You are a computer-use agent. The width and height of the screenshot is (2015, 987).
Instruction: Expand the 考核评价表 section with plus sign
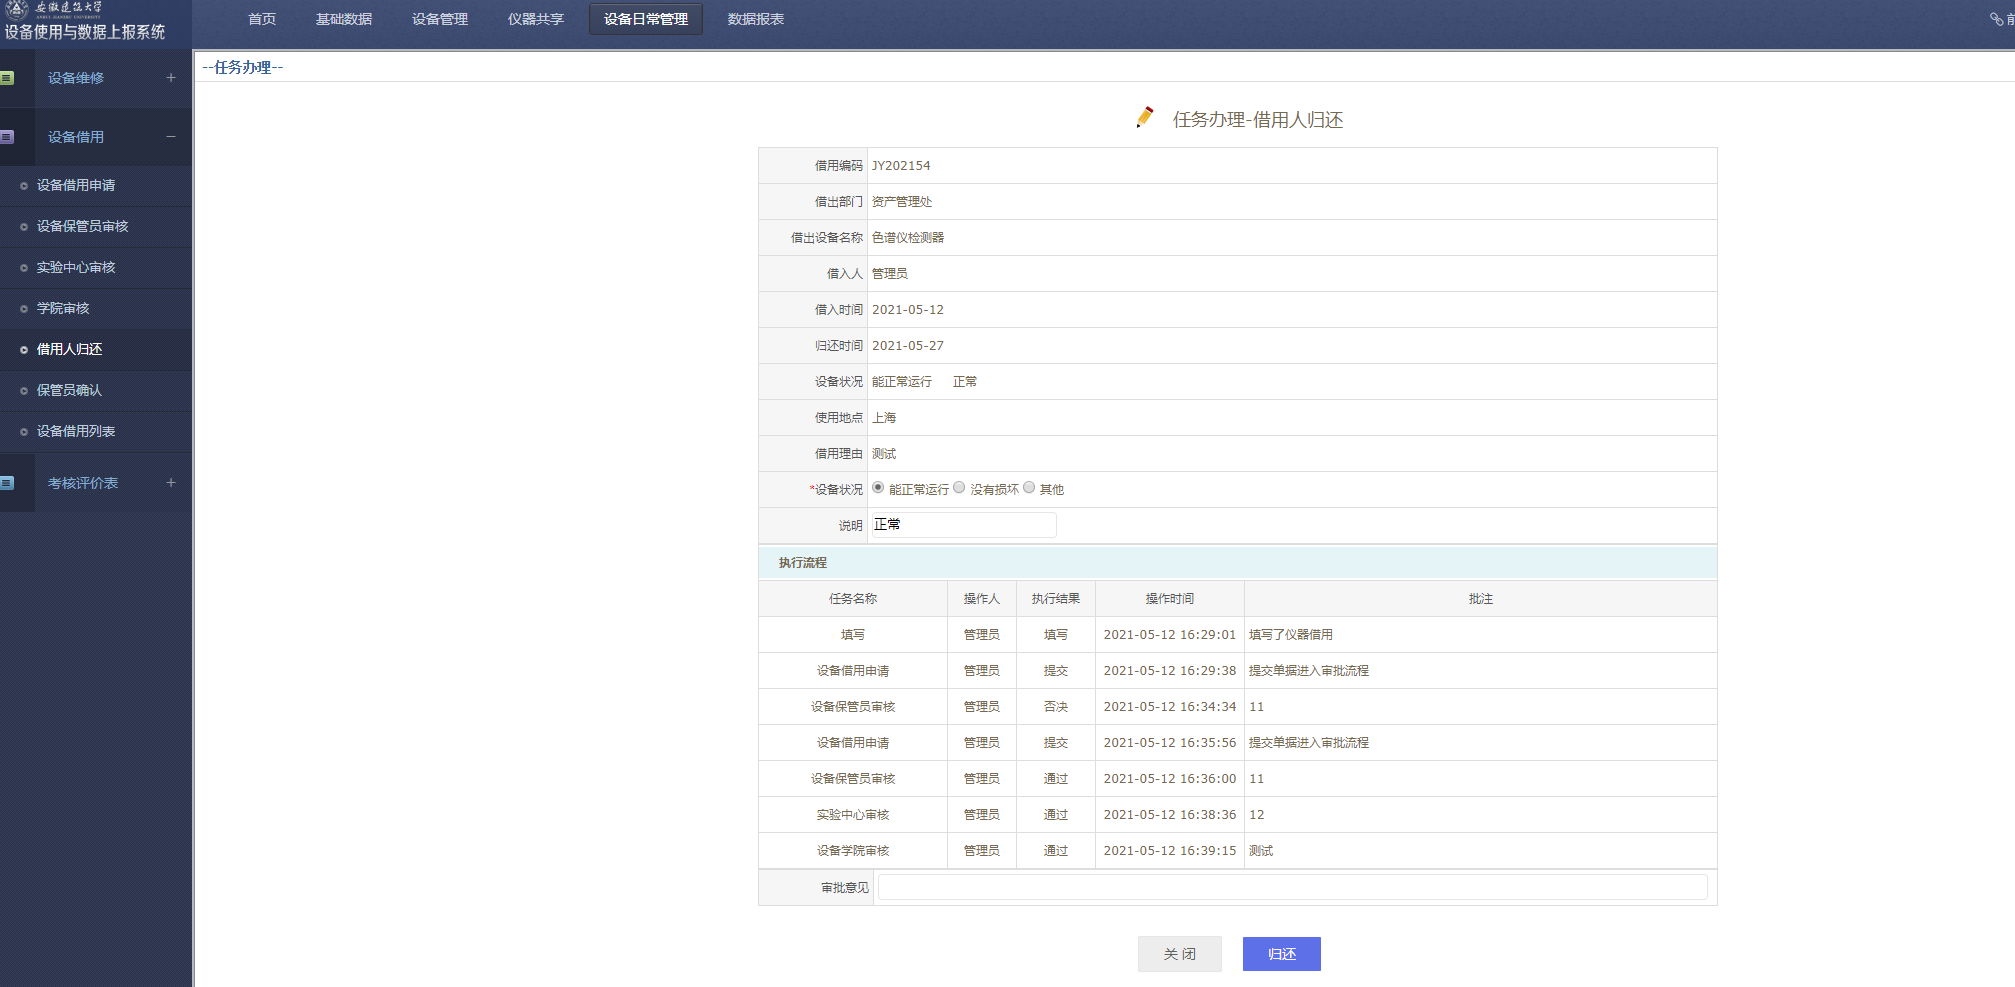click(x=171, y=483)
